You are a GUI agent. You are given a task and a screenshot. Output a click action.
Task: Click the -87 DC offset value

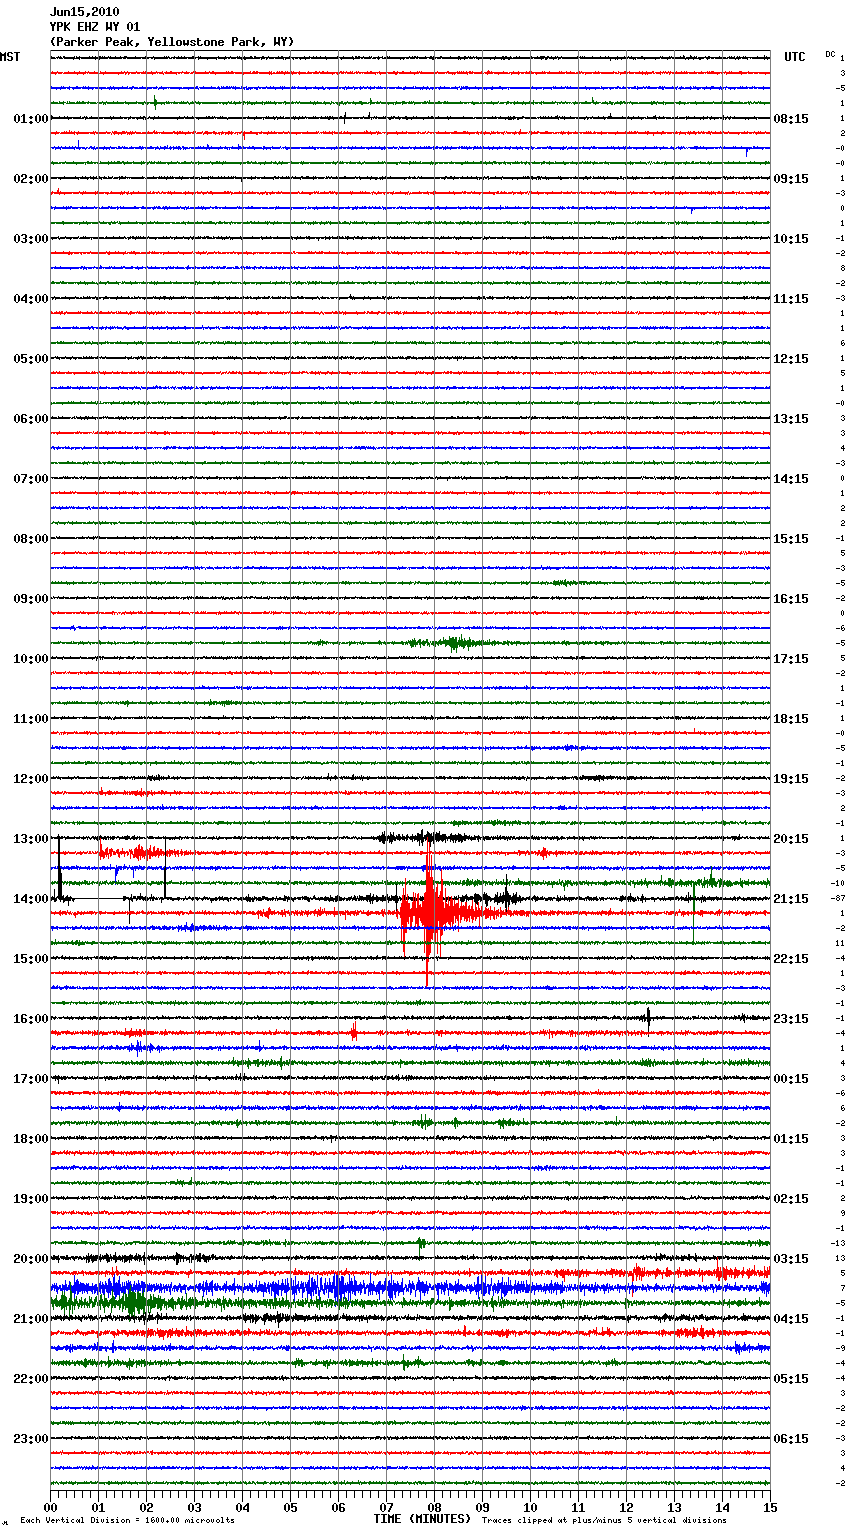coord(840,898)
